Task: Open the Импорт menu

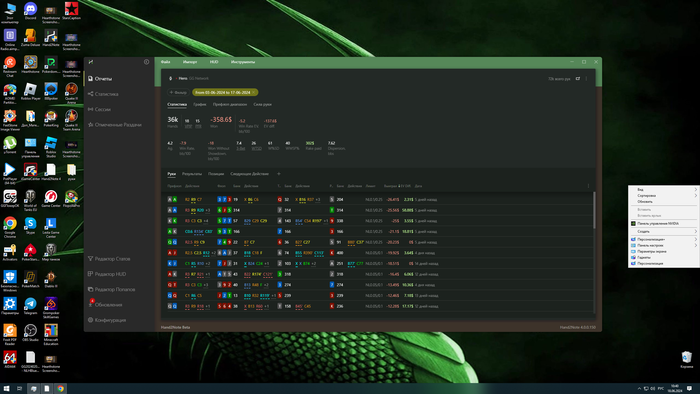Action: (190, 62)
